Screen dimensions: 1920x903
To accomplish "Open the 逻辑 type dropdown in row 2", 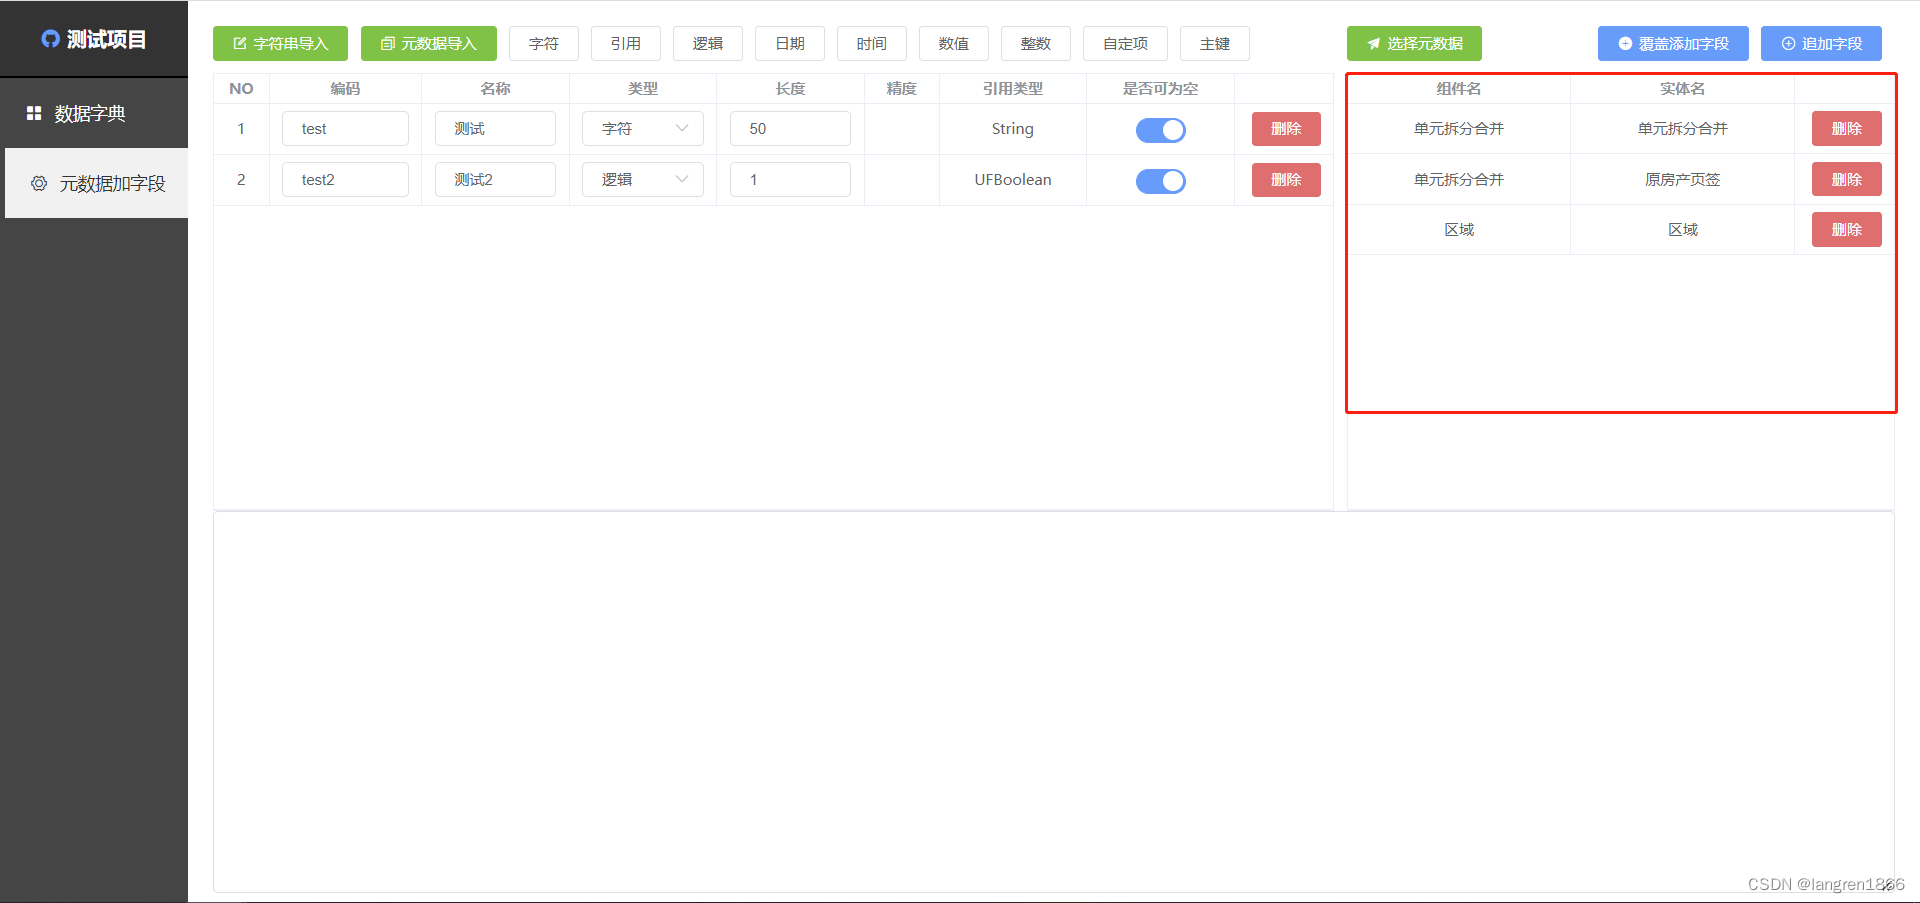I will tap(643, 180).
